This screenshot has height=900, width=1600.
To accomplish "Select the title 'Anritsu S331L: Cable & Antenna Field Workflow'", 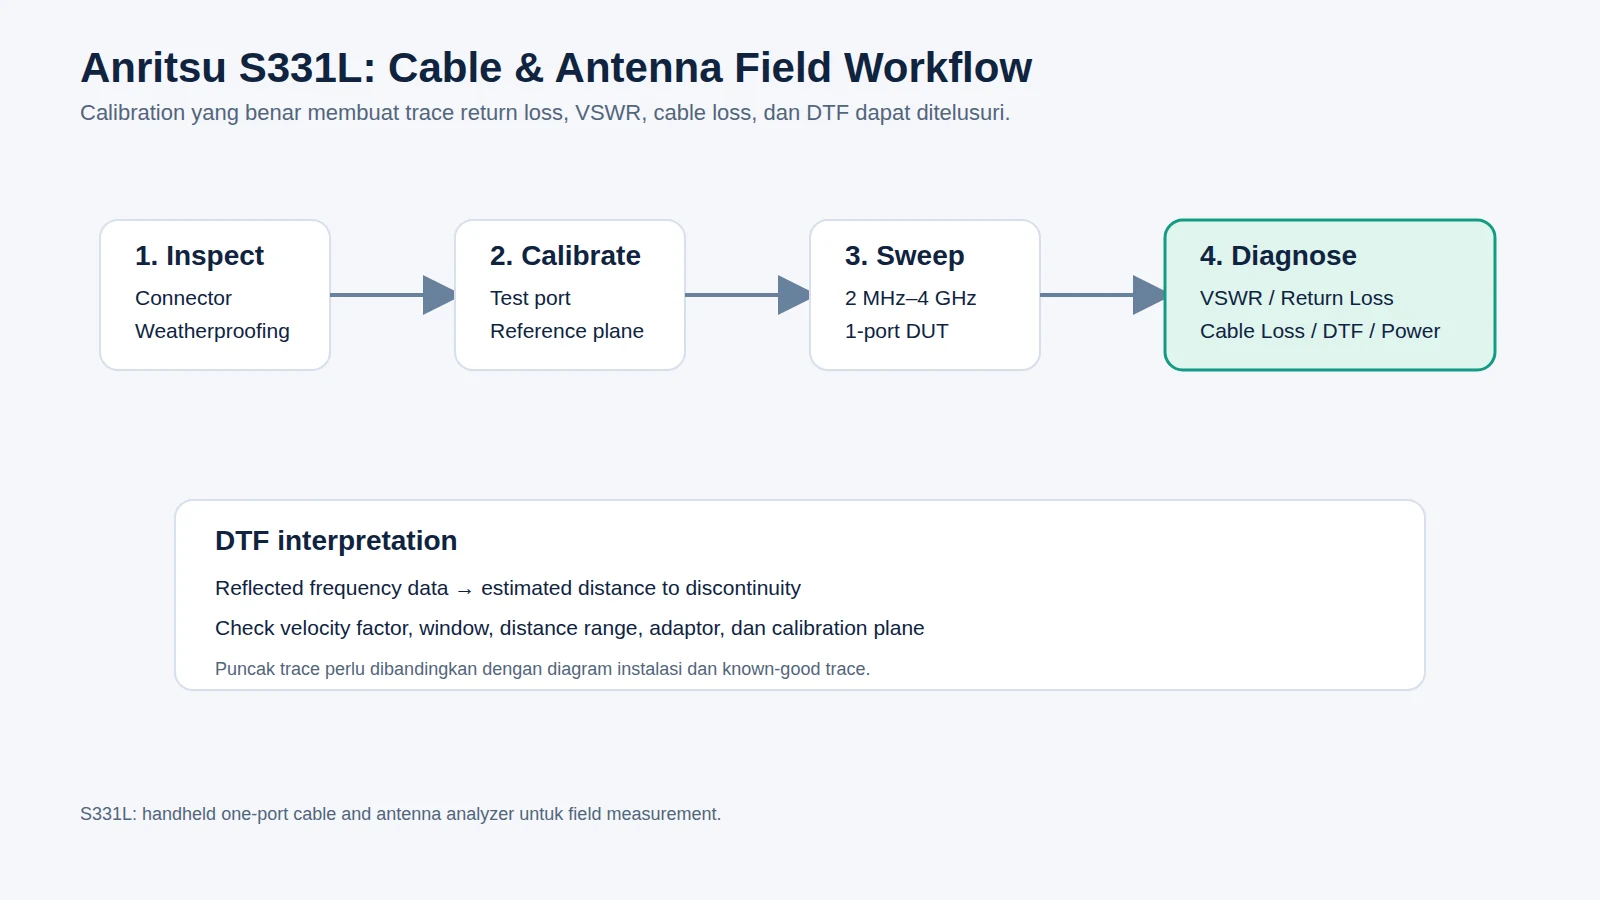I will click(556, 68).
